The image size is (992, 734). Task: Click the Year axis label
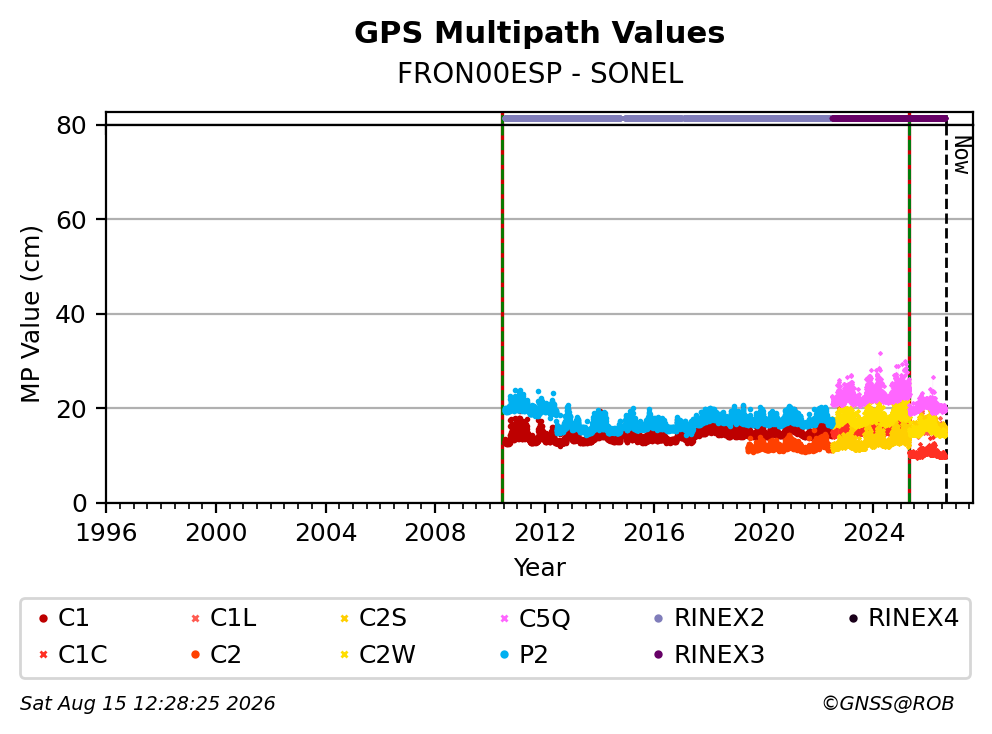click(540, 568)
